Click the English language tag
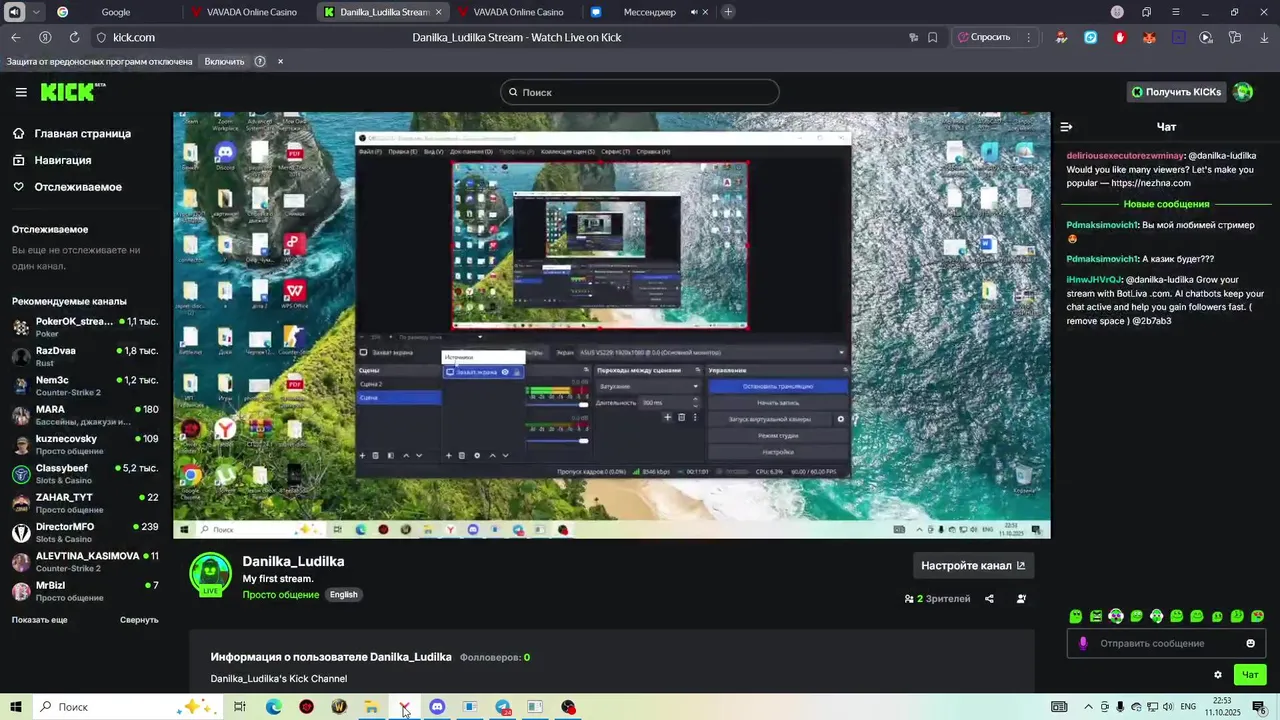 click(344, 594)
